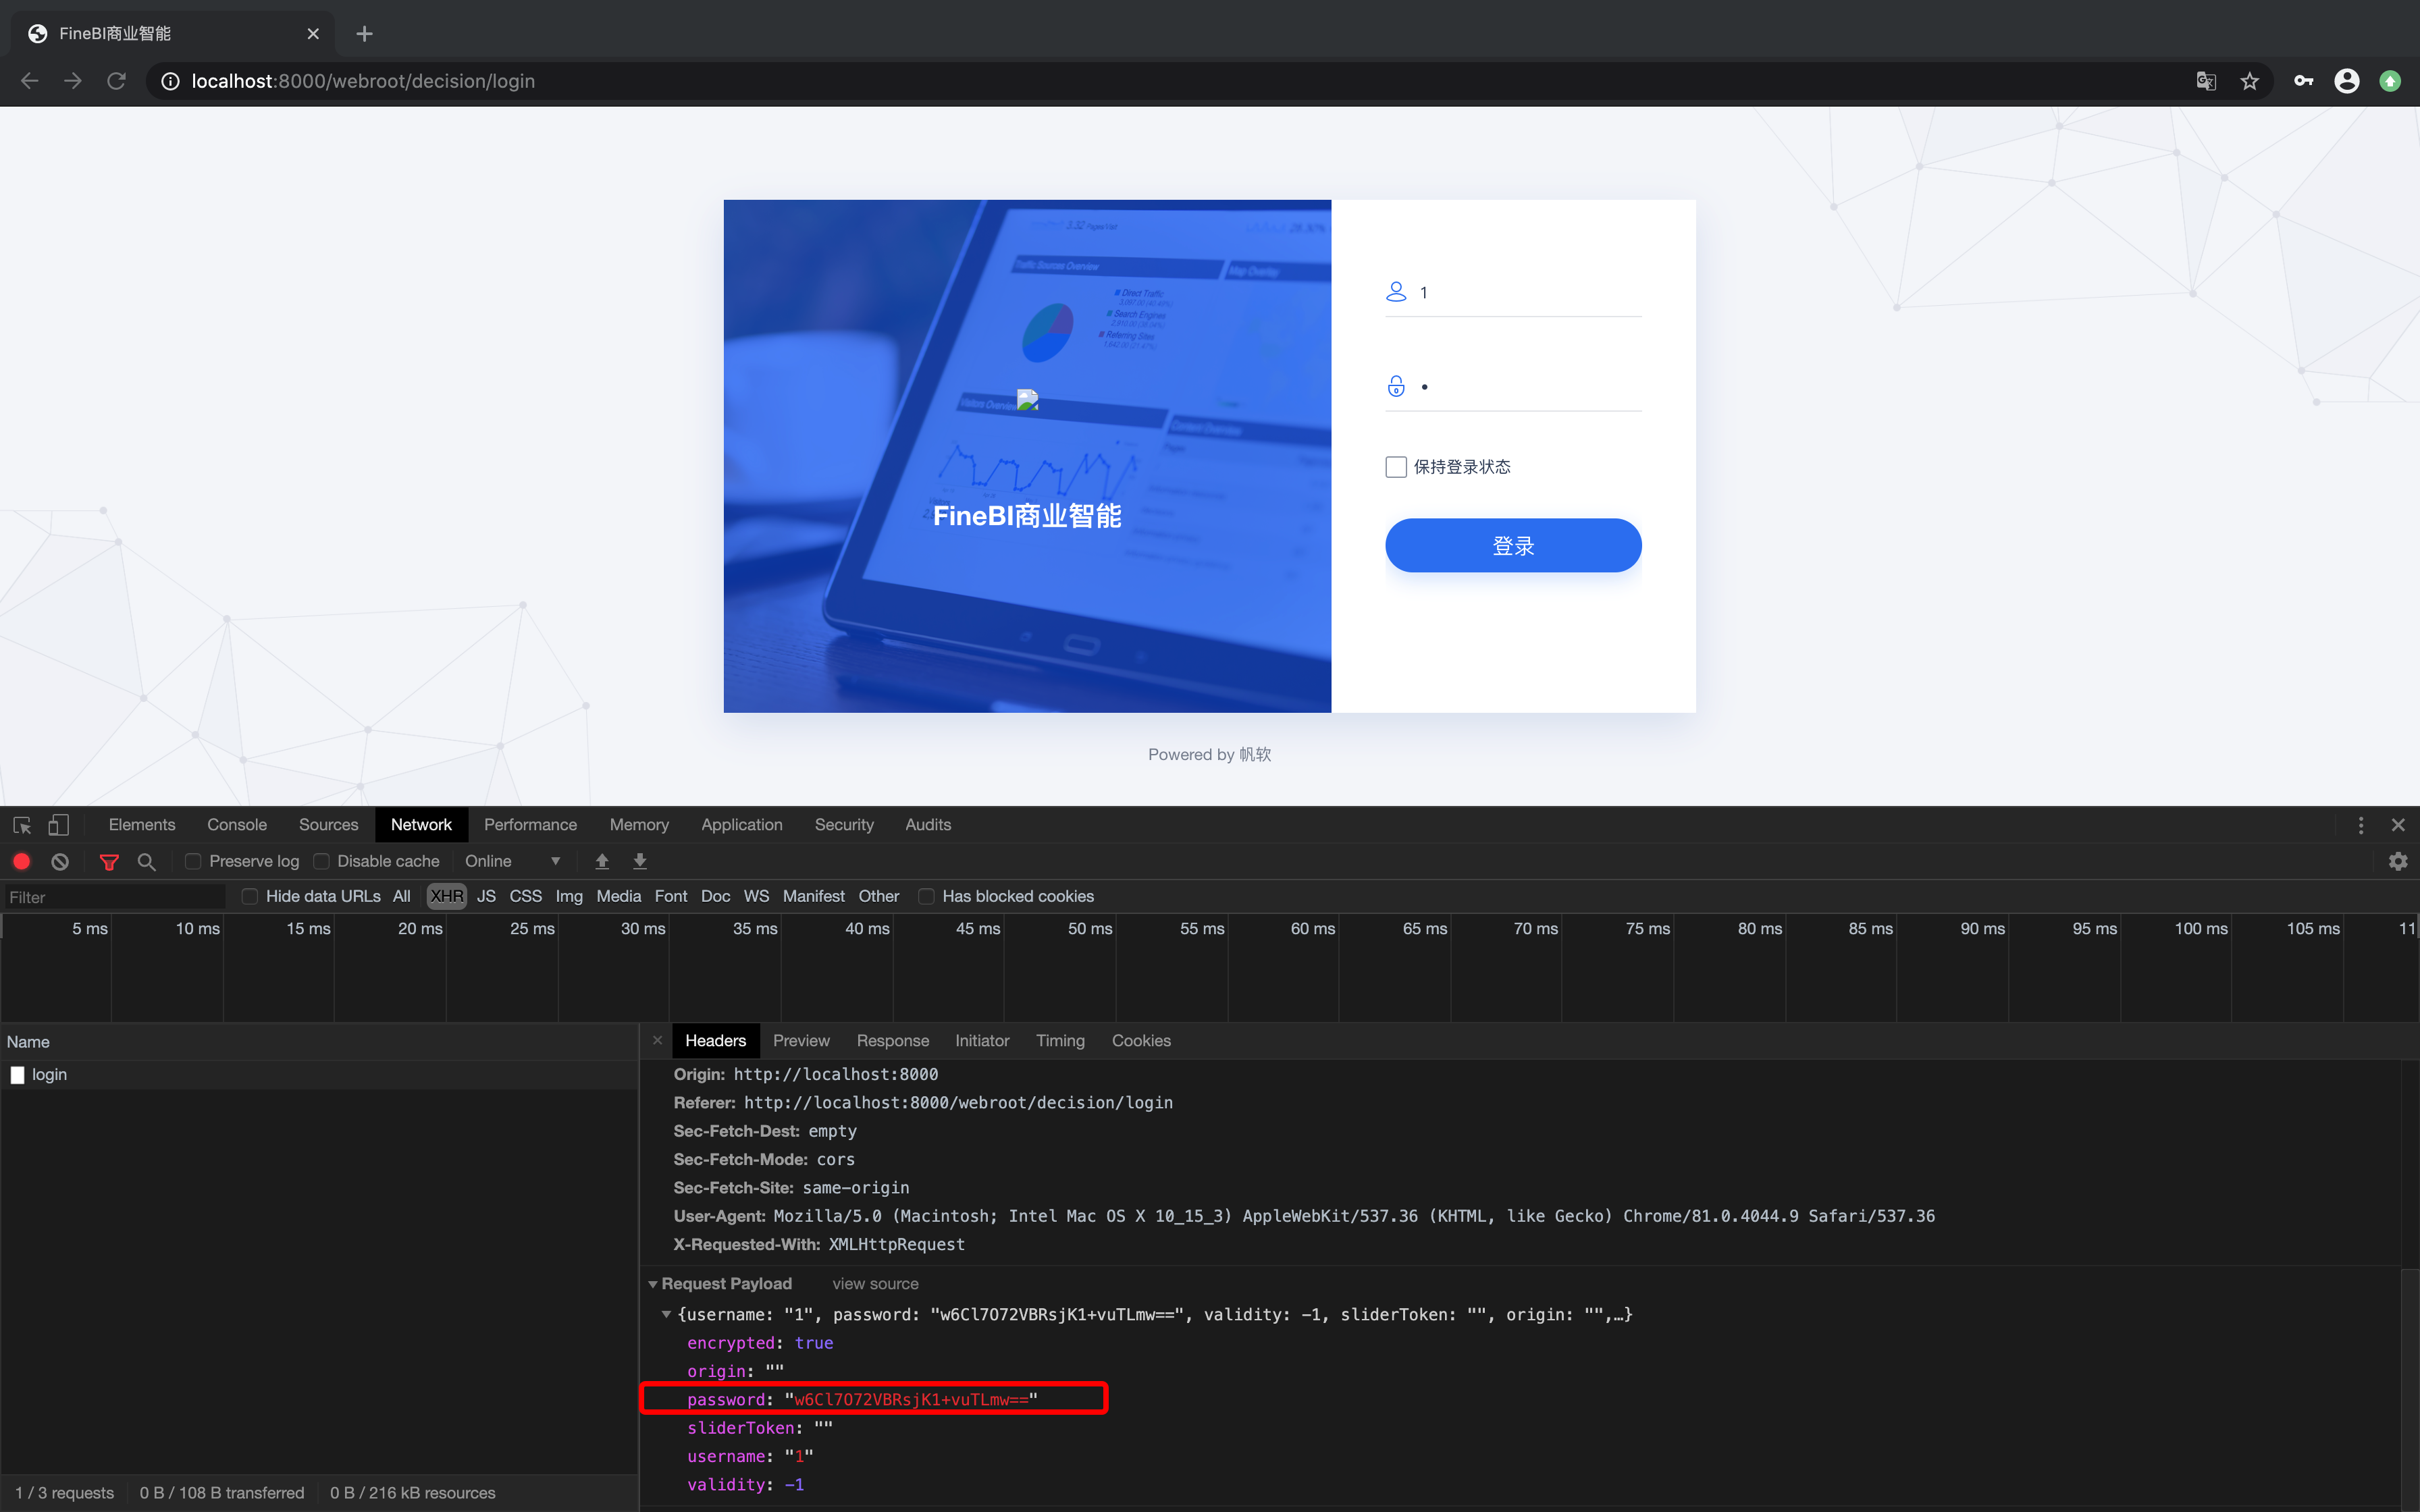The width and height of the screenshot is (2420, 1512).
Task: Tick Hide data URLs checkbox
Action: [250, 896]
